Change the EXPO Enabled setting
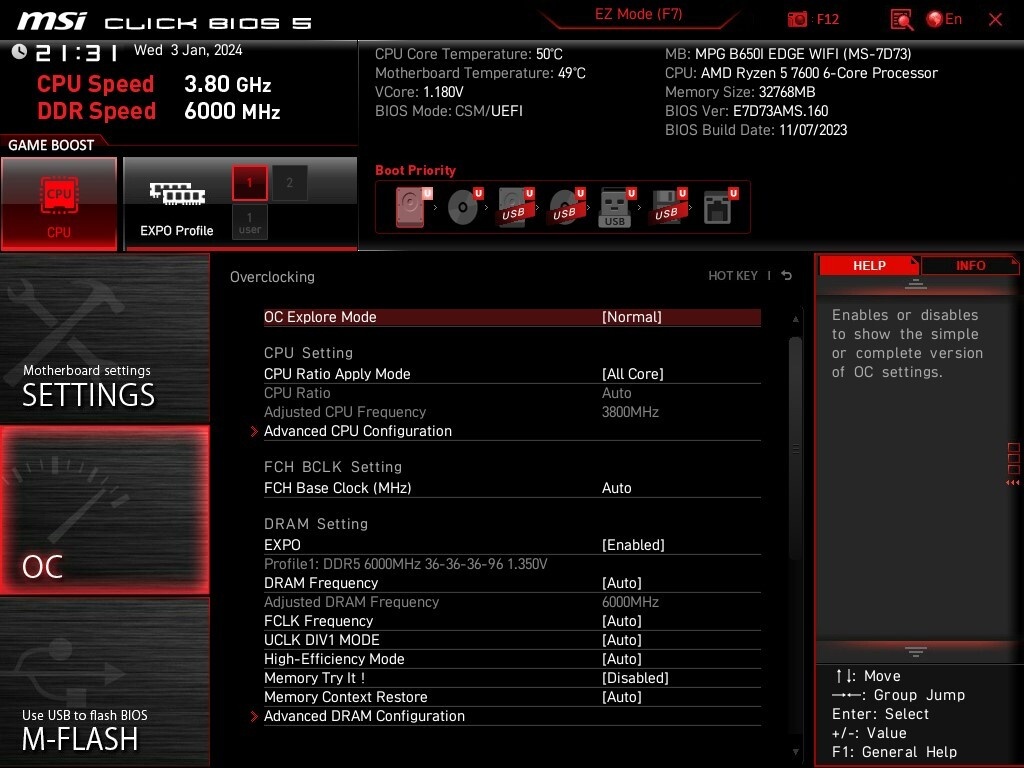 [633, 545]
